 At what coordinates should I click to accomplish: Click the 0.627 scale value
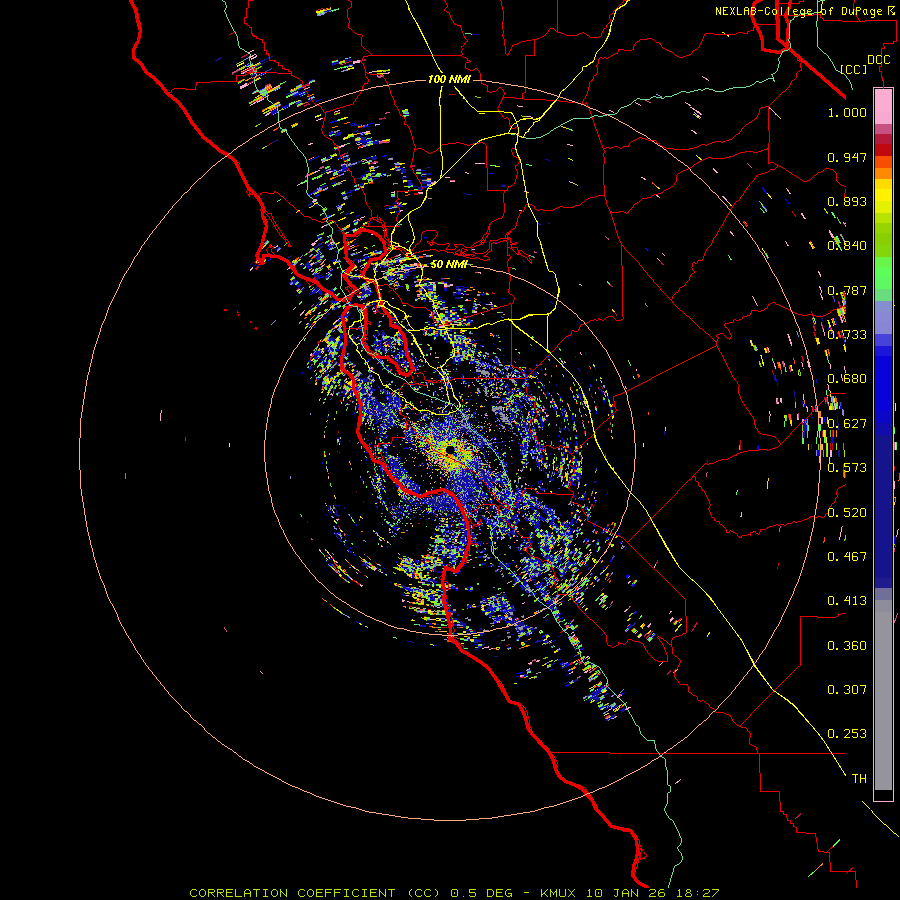847,424
